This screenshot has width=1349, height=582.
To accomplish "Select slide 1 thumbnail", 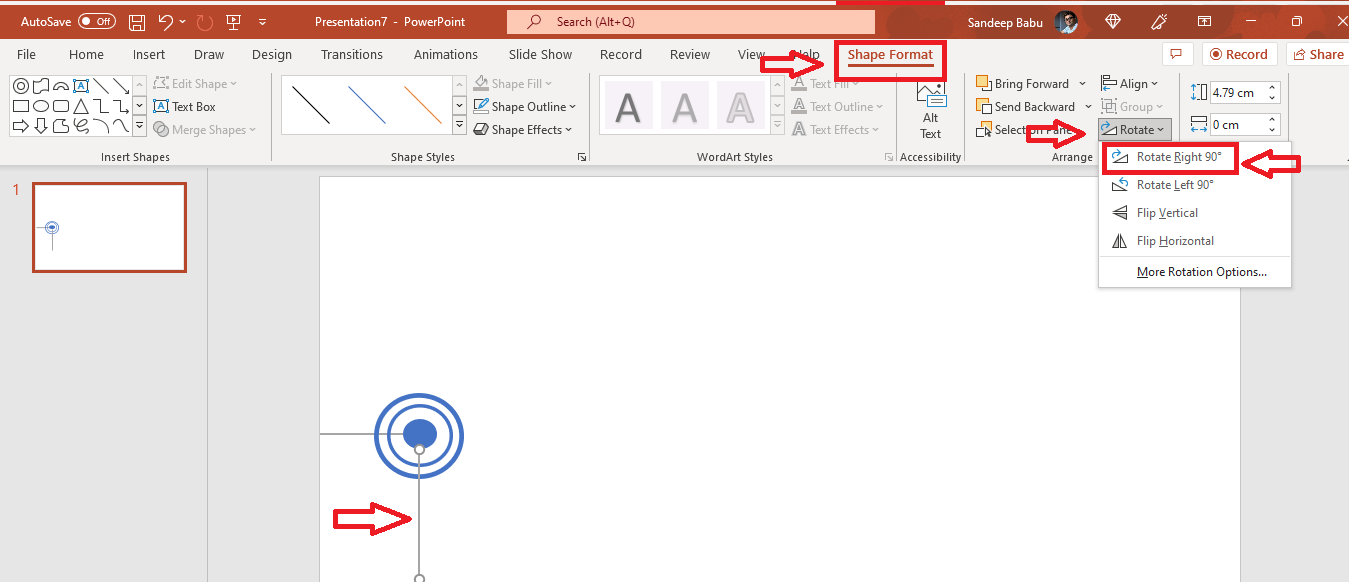I will click(x=109, y=227).
